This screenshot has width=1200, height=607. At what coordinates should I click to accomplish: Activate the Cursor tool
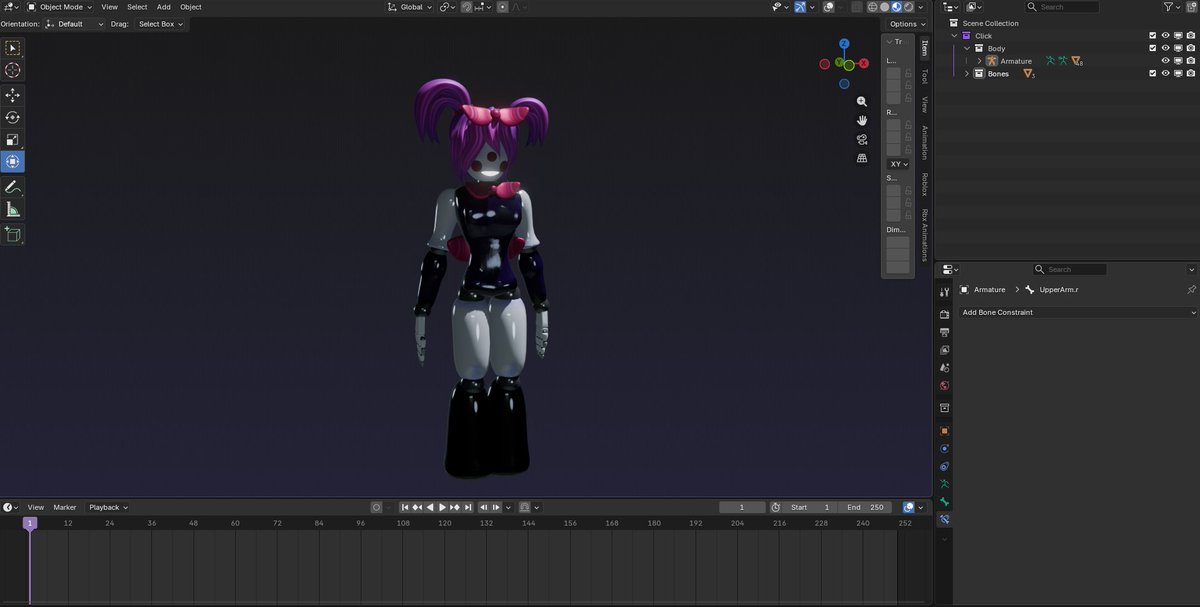12,70
